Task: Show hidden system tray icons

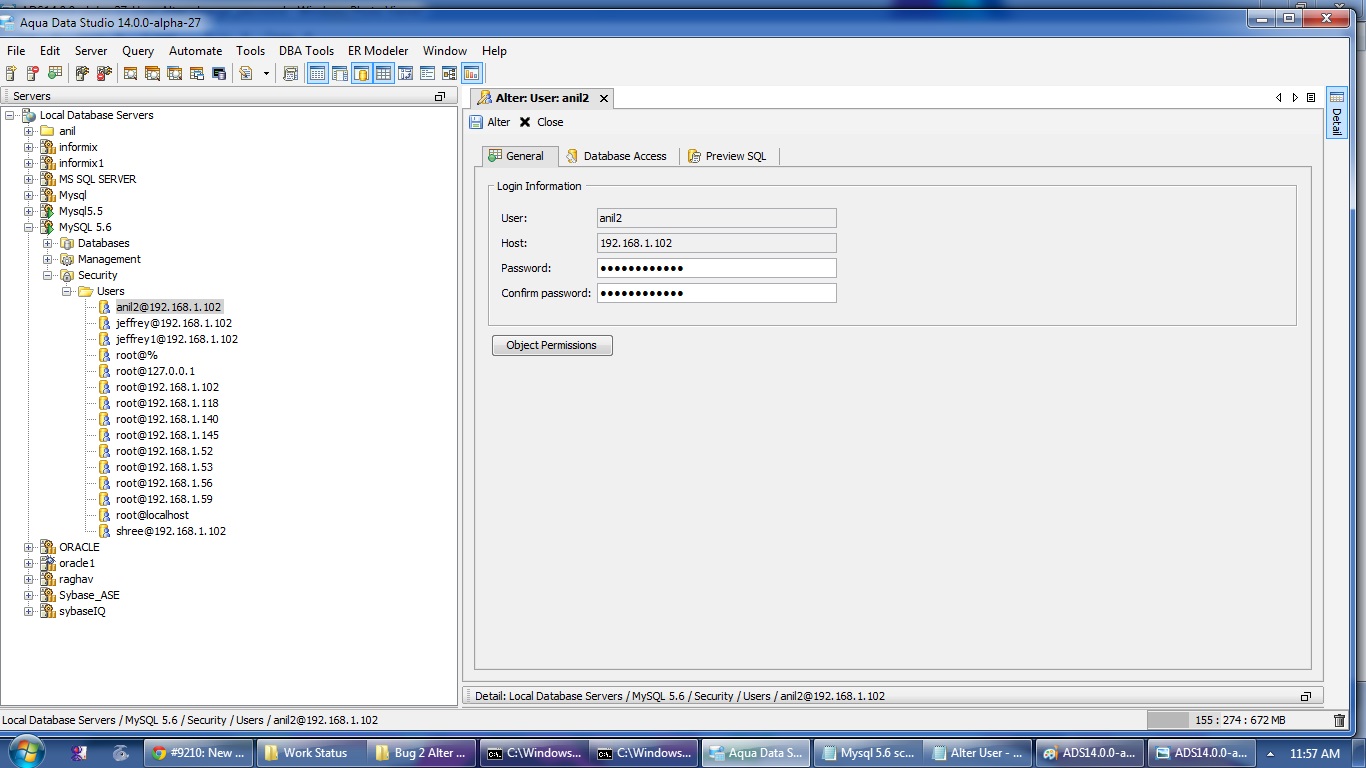Action: tap(1270, 753)
